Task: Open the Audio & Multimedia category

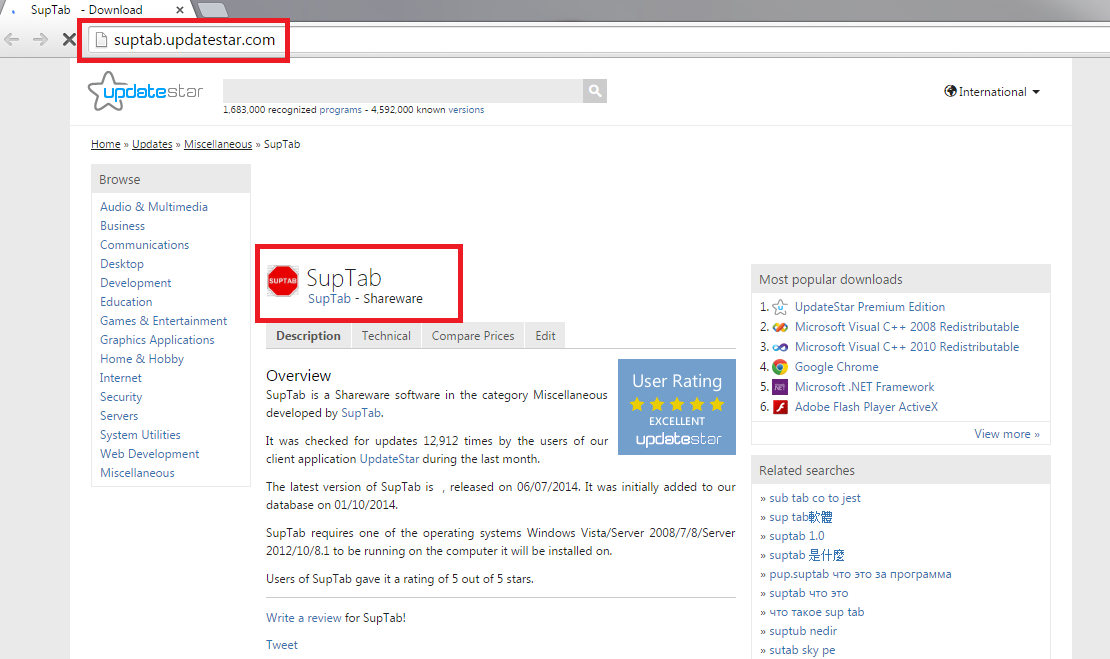Action: point(154,207)
